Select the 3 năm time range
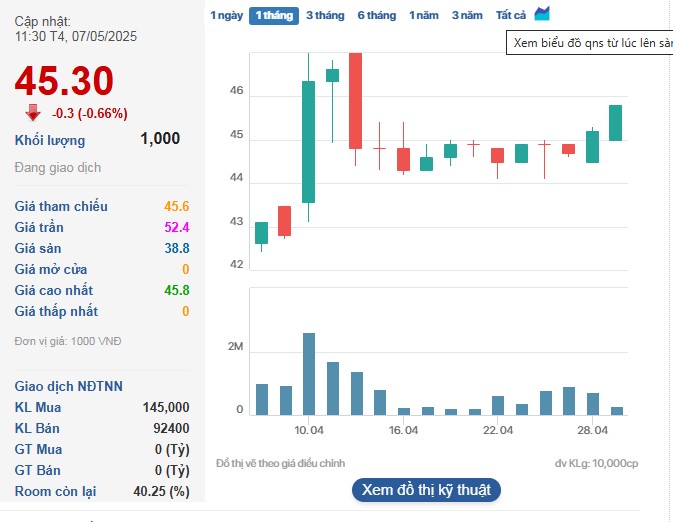 click(x=466, y=15)
